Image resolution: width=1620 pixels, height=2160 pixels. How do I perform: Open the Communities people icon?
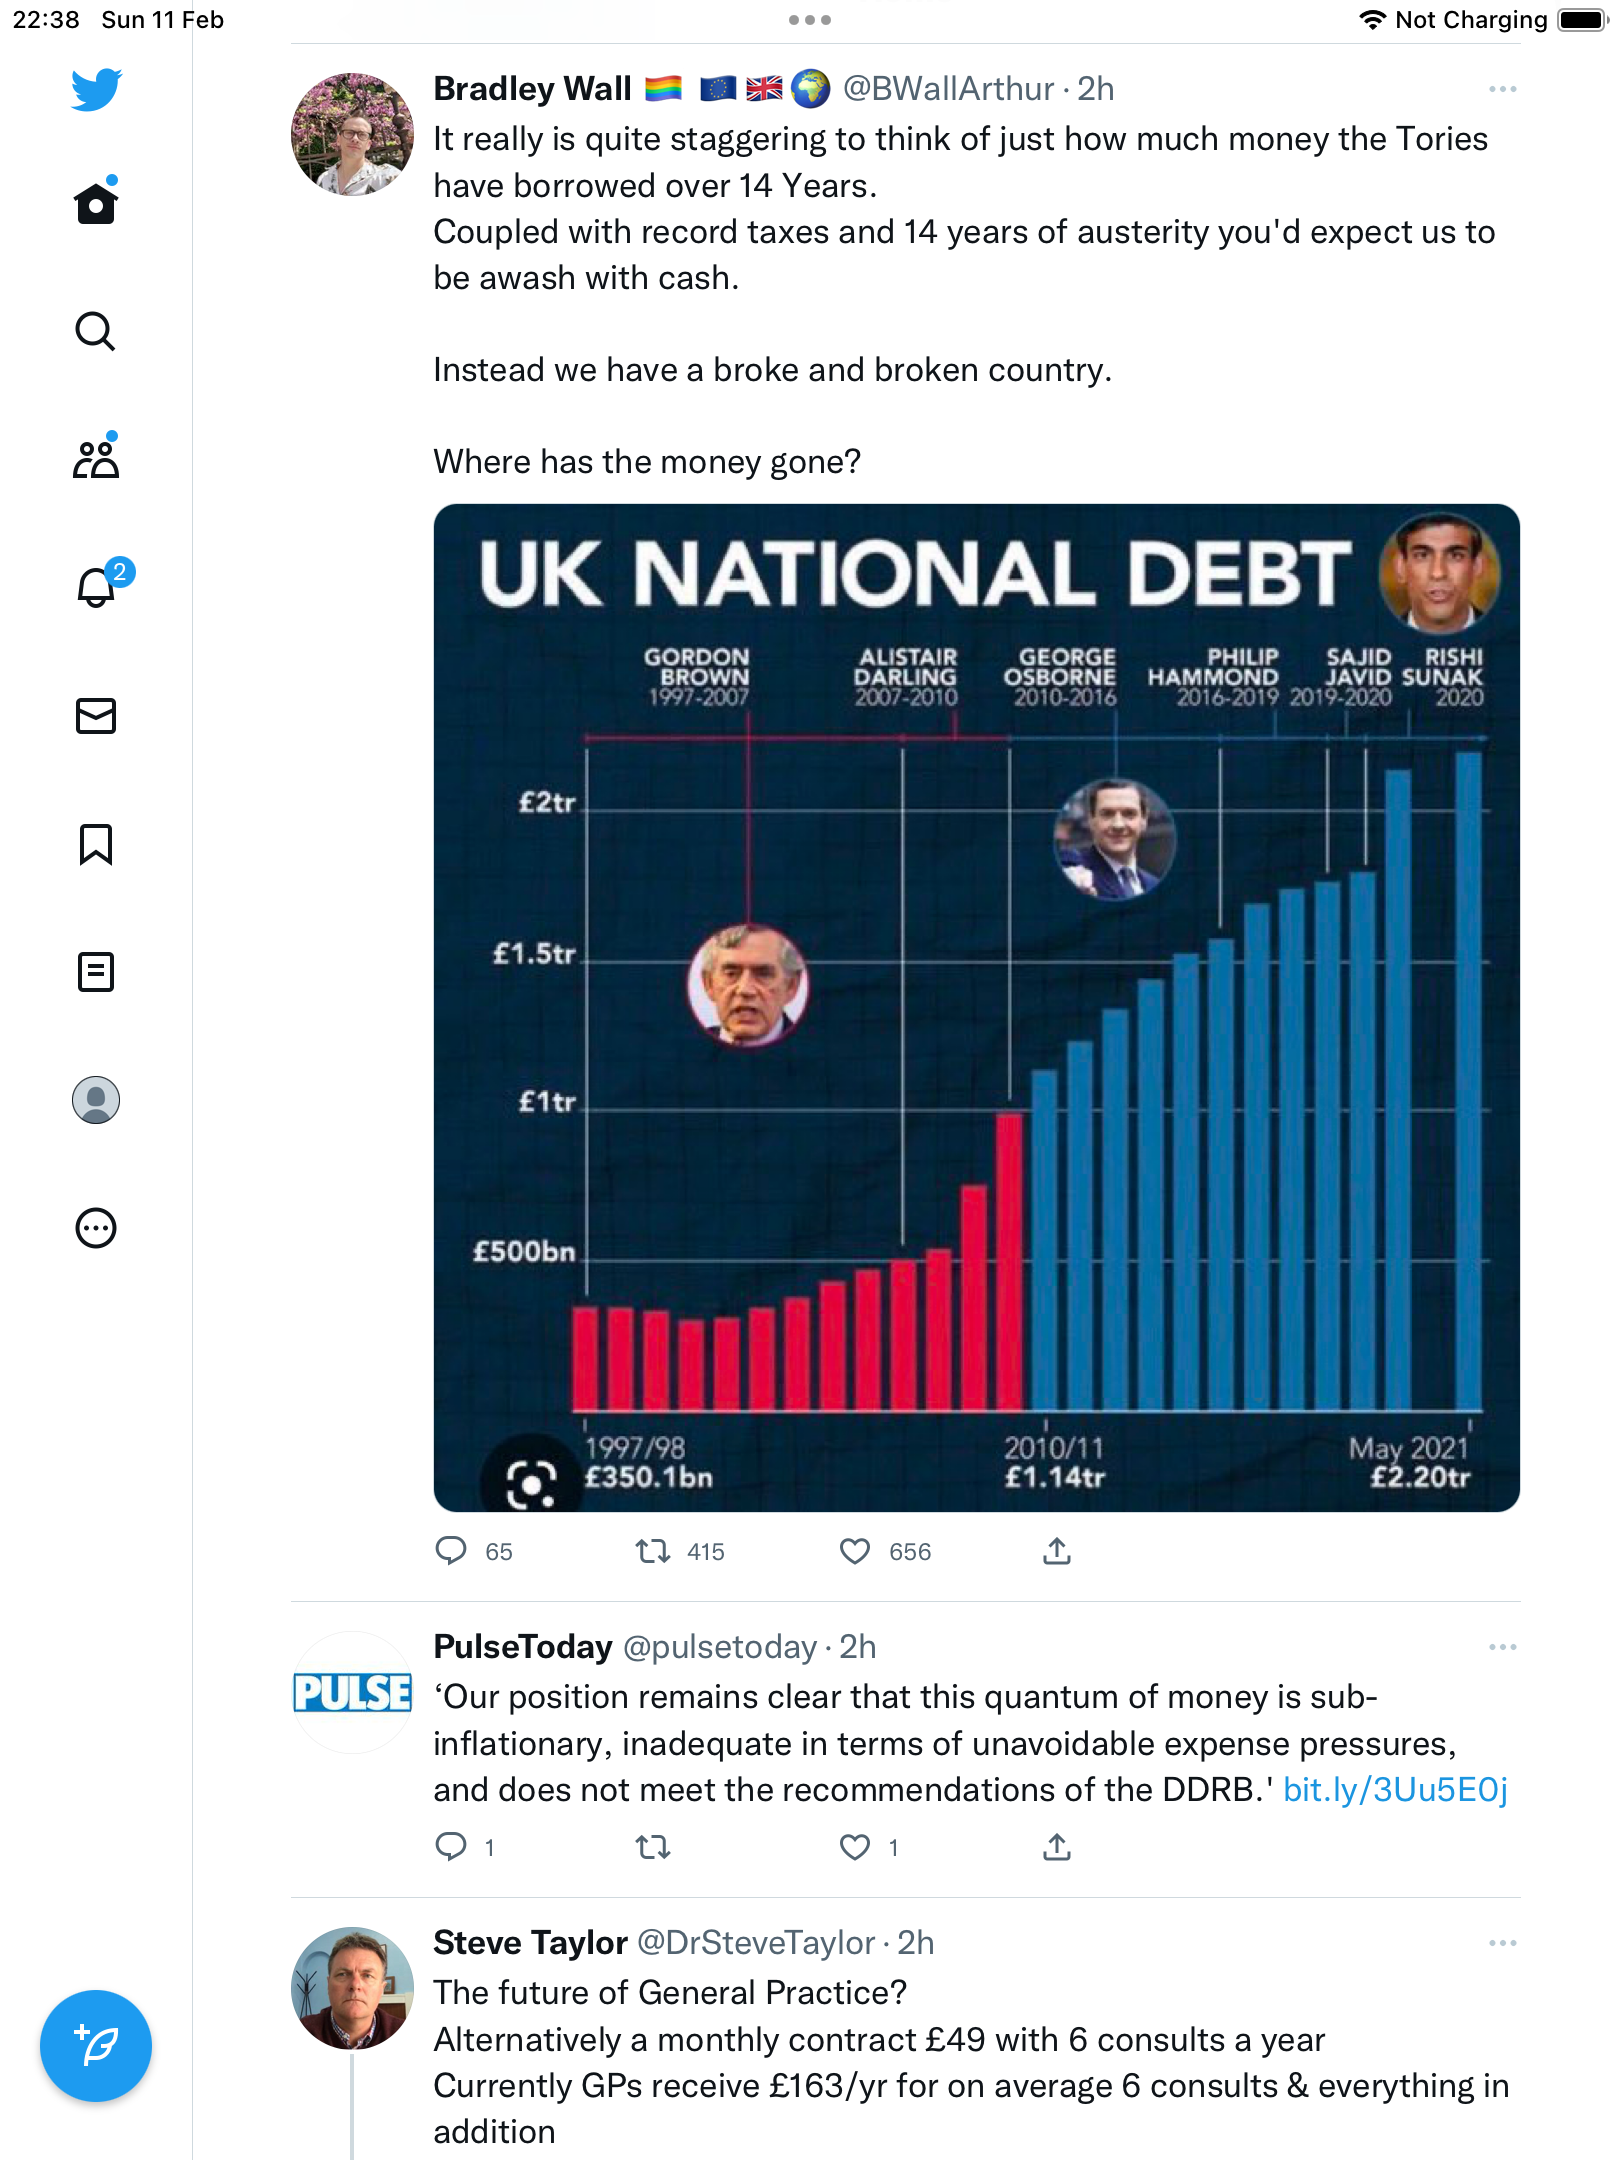point(96,459)
